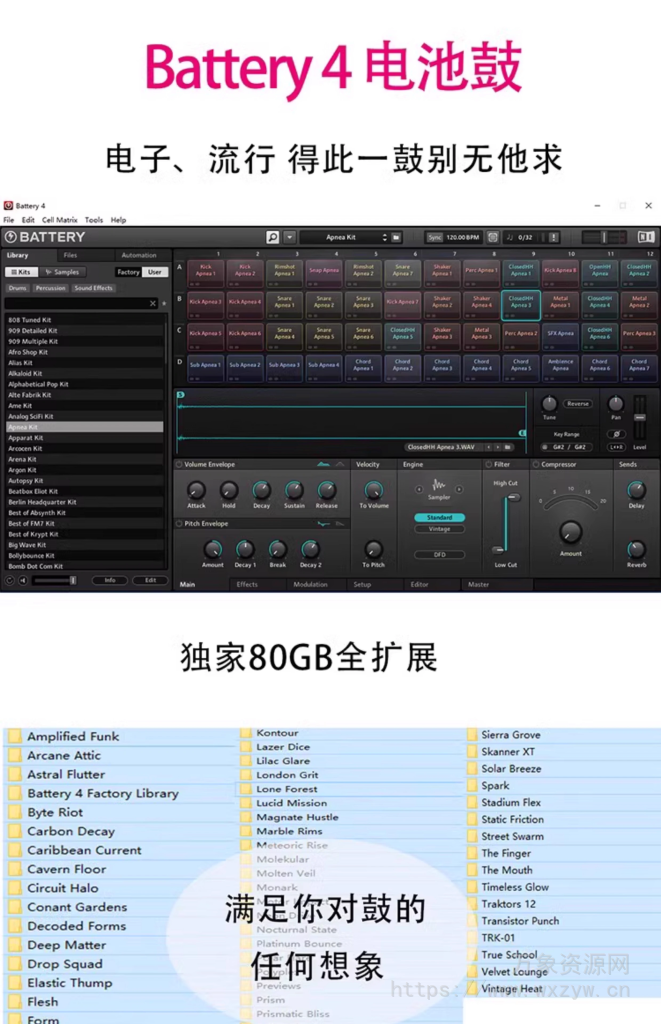This screenshot has width=661, height=1024.
Task: Click the Info button below kit list
Action: click(x=110, y=580)
